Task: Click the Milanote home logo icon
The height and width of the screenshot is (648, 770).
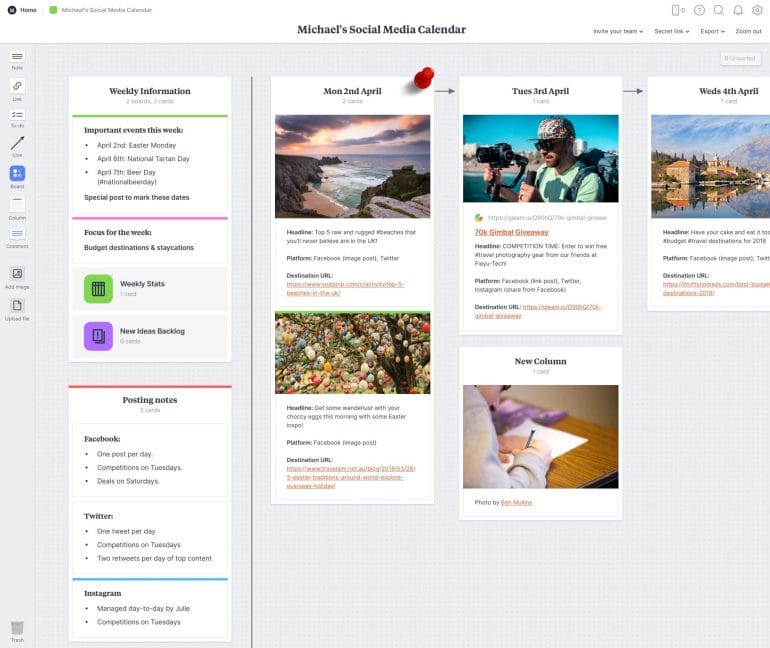Action: tap(12, 10)
